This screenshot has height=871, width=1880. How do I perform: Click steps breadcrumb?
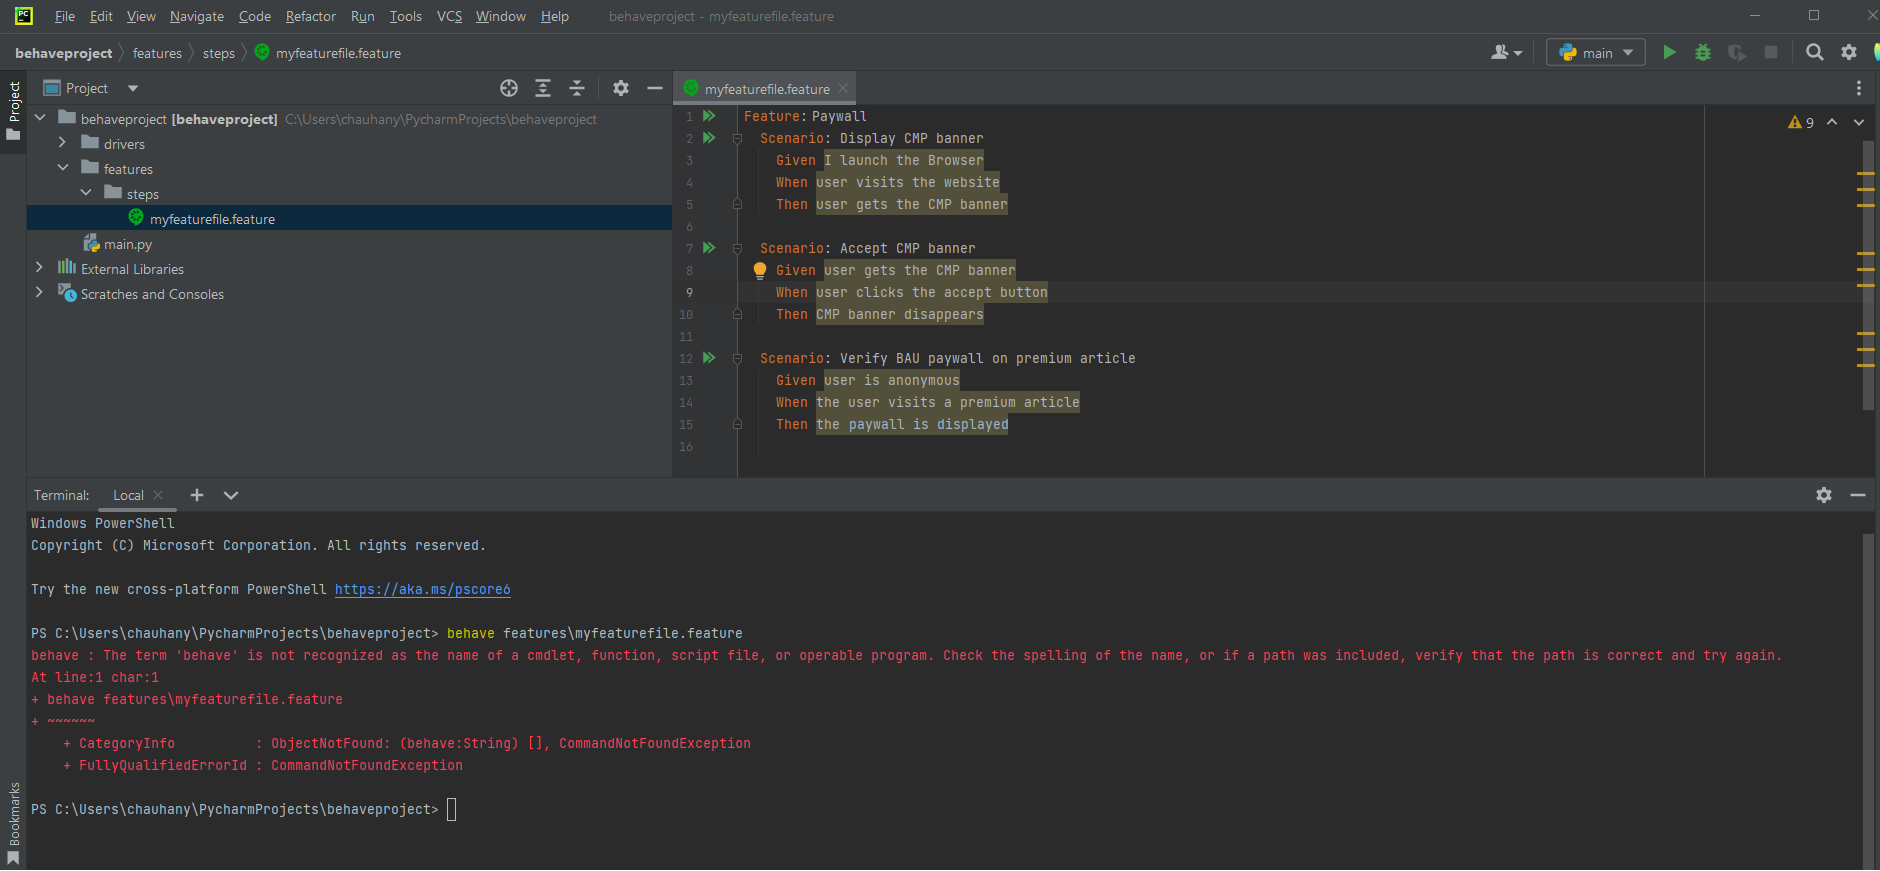(218, 53)
